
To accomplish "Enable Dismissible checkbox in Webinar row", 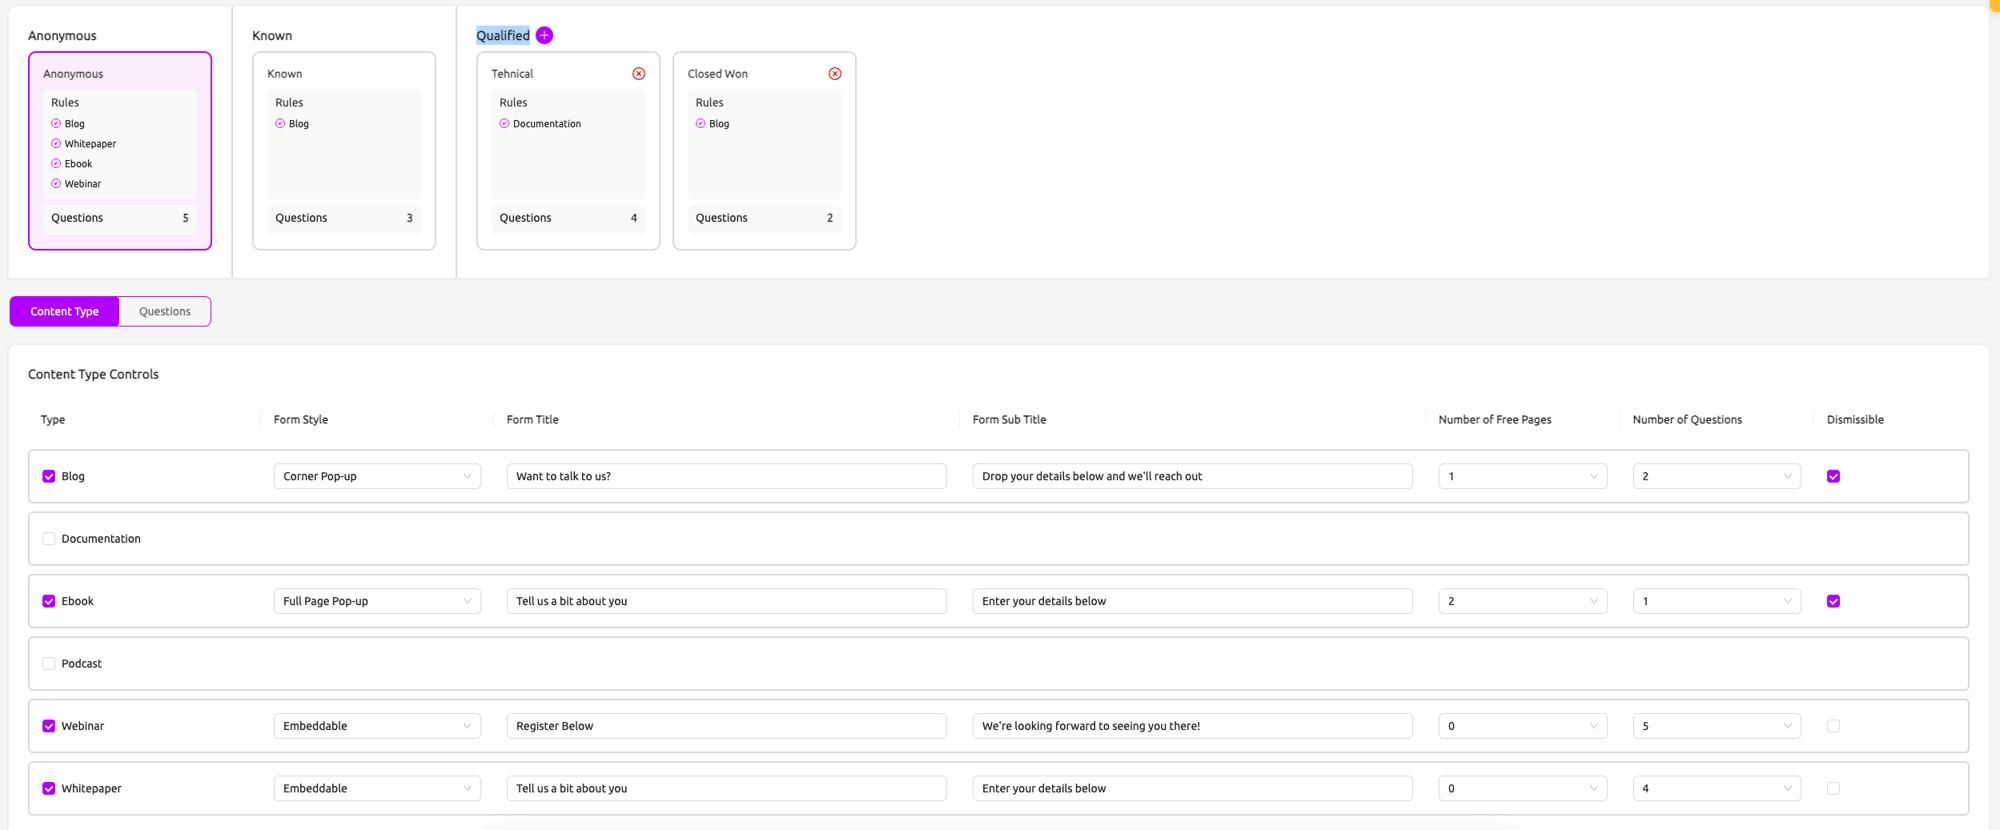I will (x=1833, y=726).
